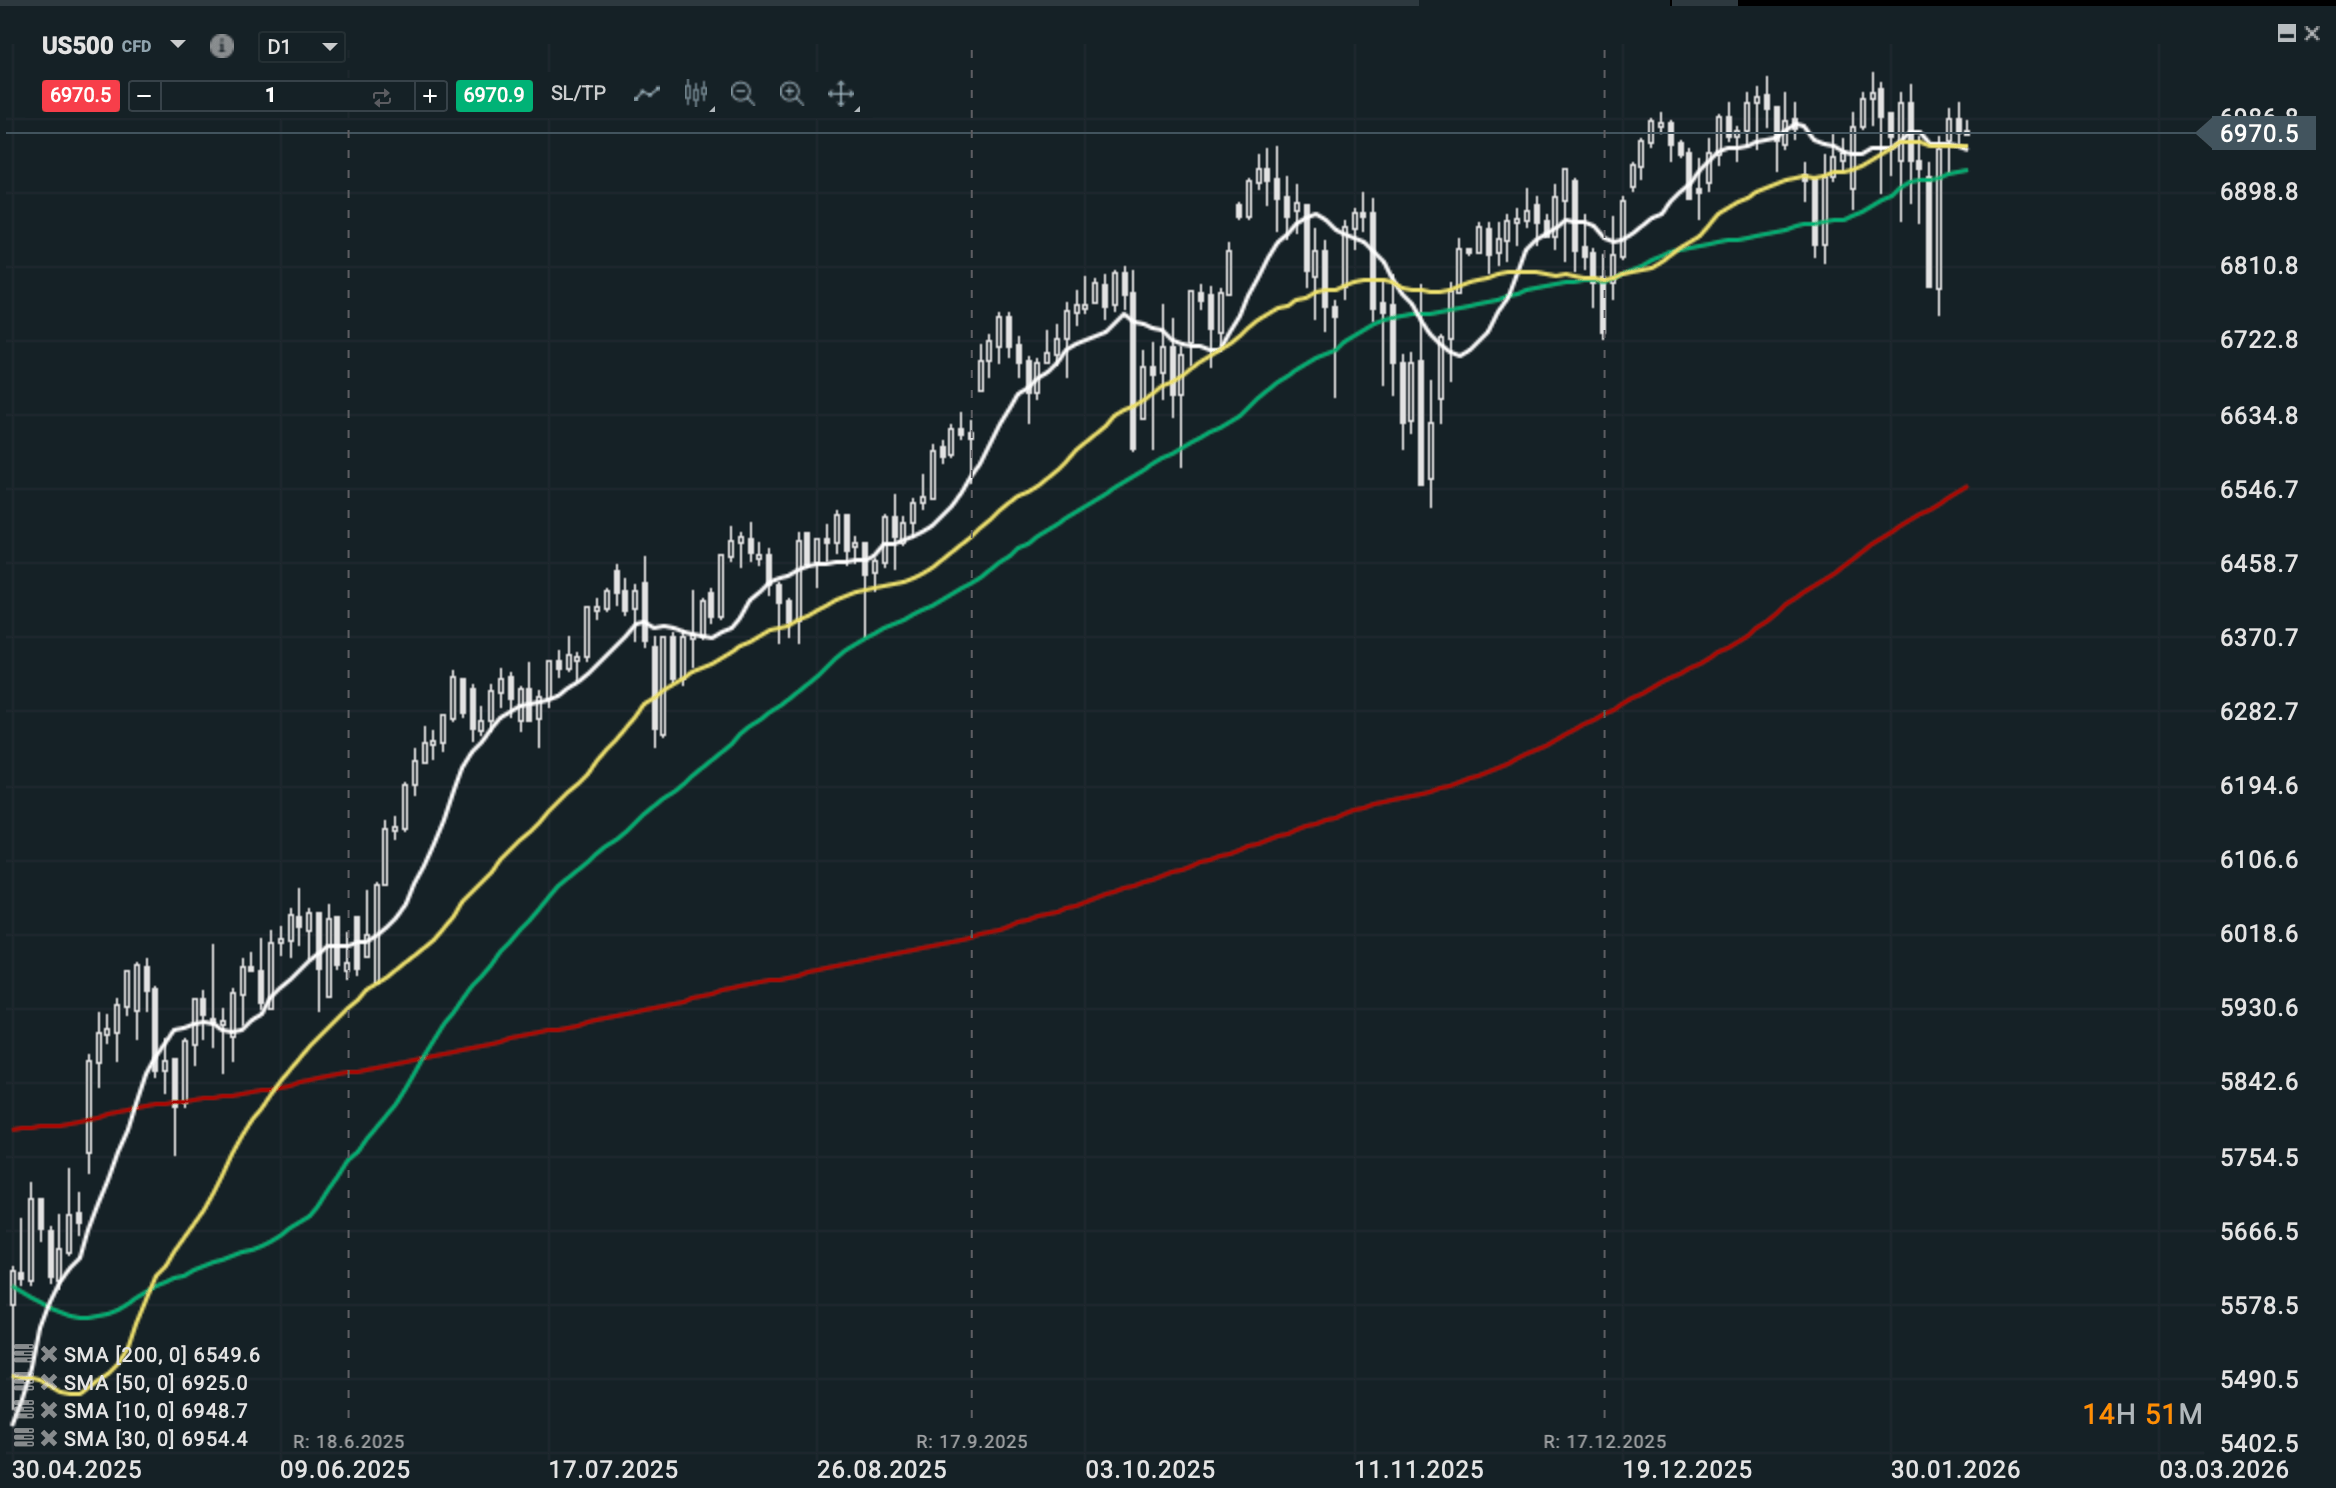
Task: Zoom out the chart with magnifier minus
Action: coord(742,94)
